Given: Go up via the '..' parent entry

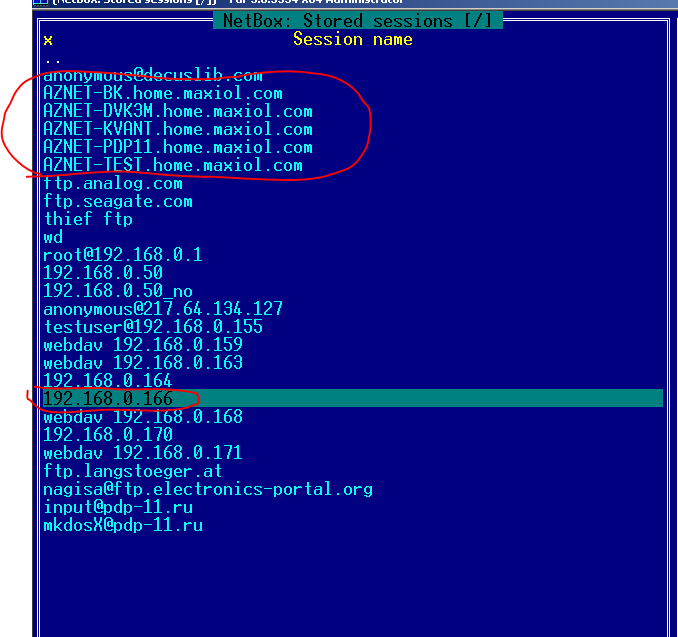Looking at the screenshot, I should point(52,58).
